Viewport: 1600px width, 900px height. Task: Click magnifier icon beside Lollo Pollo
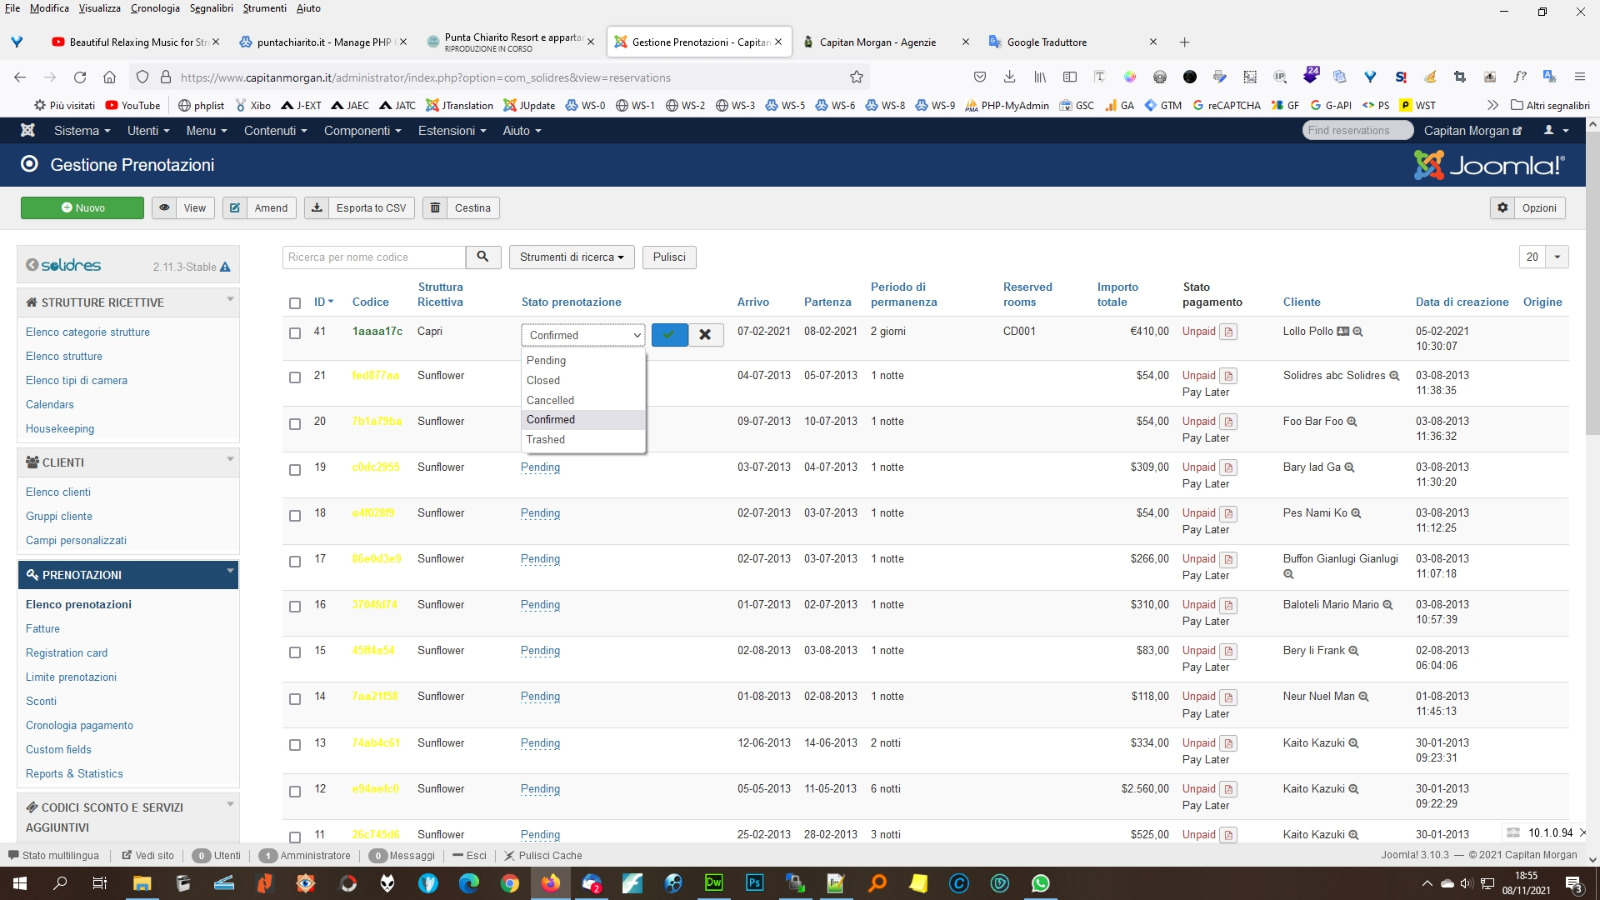point(1358,332)
